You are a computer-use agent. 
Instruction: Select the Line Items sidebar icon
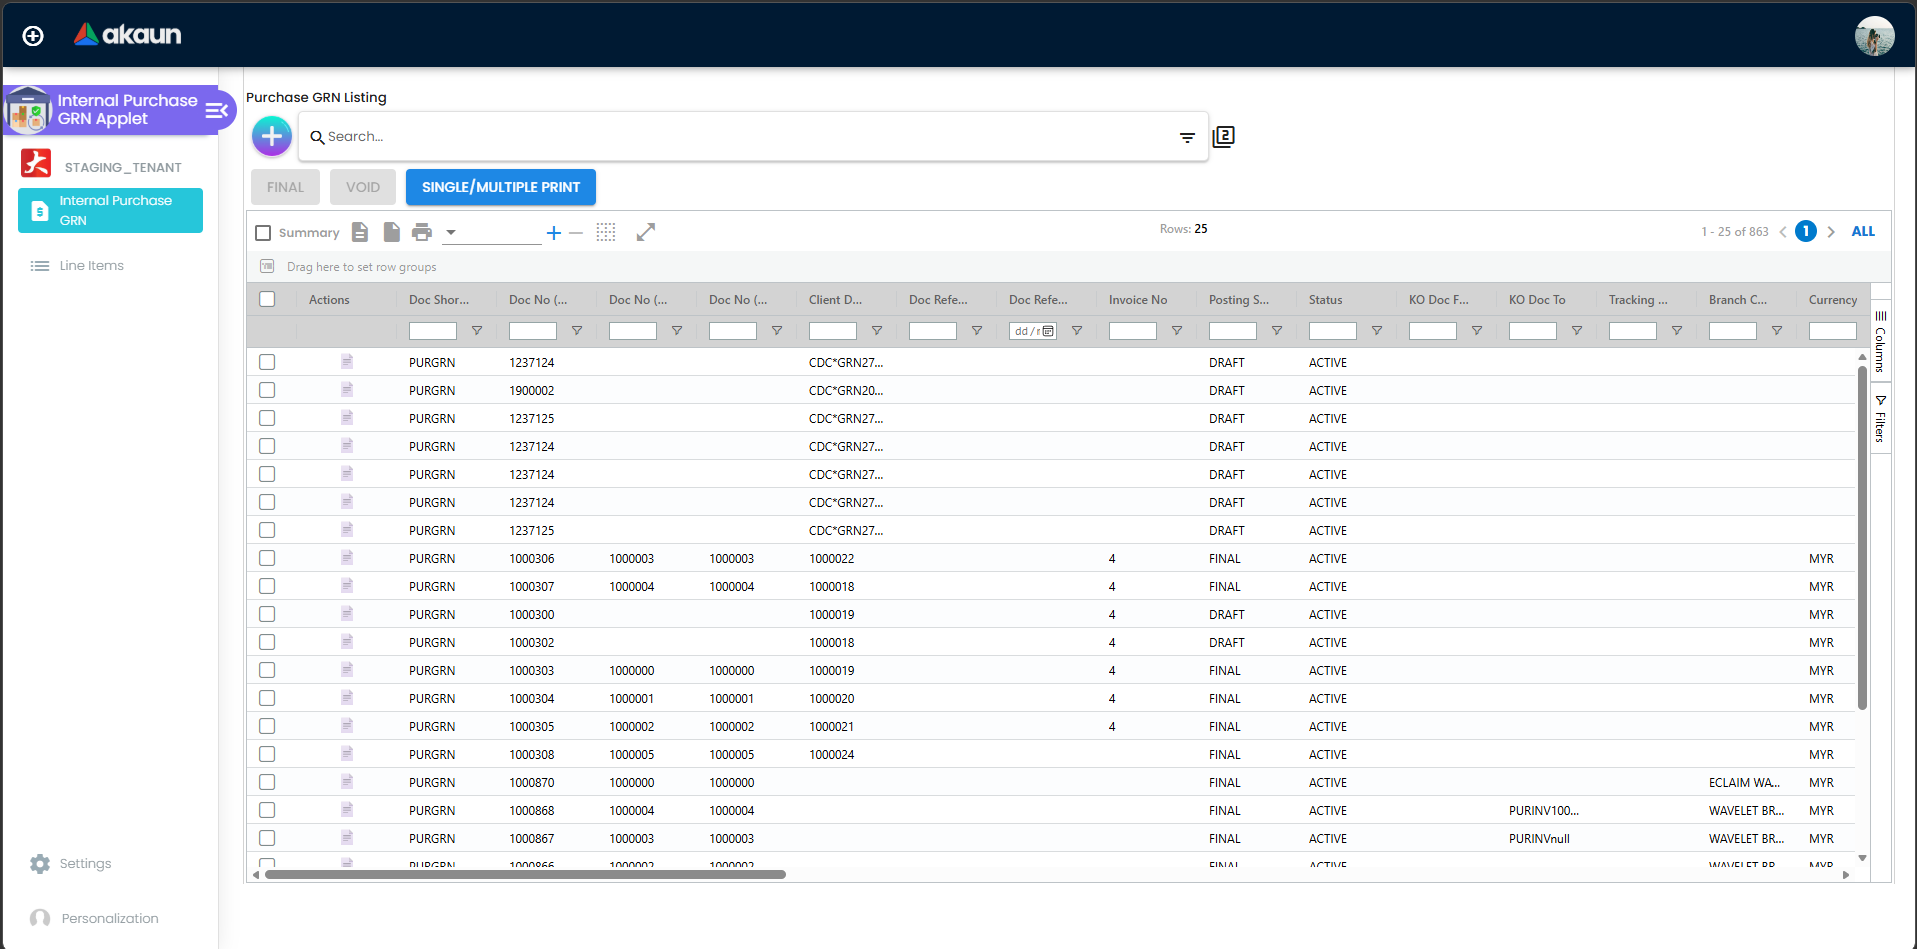point(39,265)
